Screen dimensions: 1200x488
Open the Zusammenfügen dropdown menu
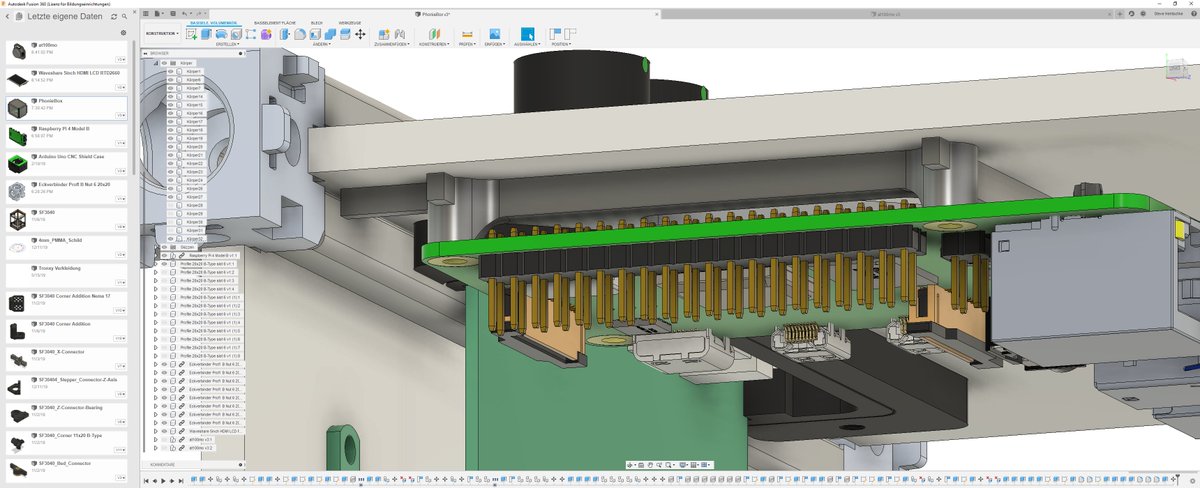click(x=390, y=44)
